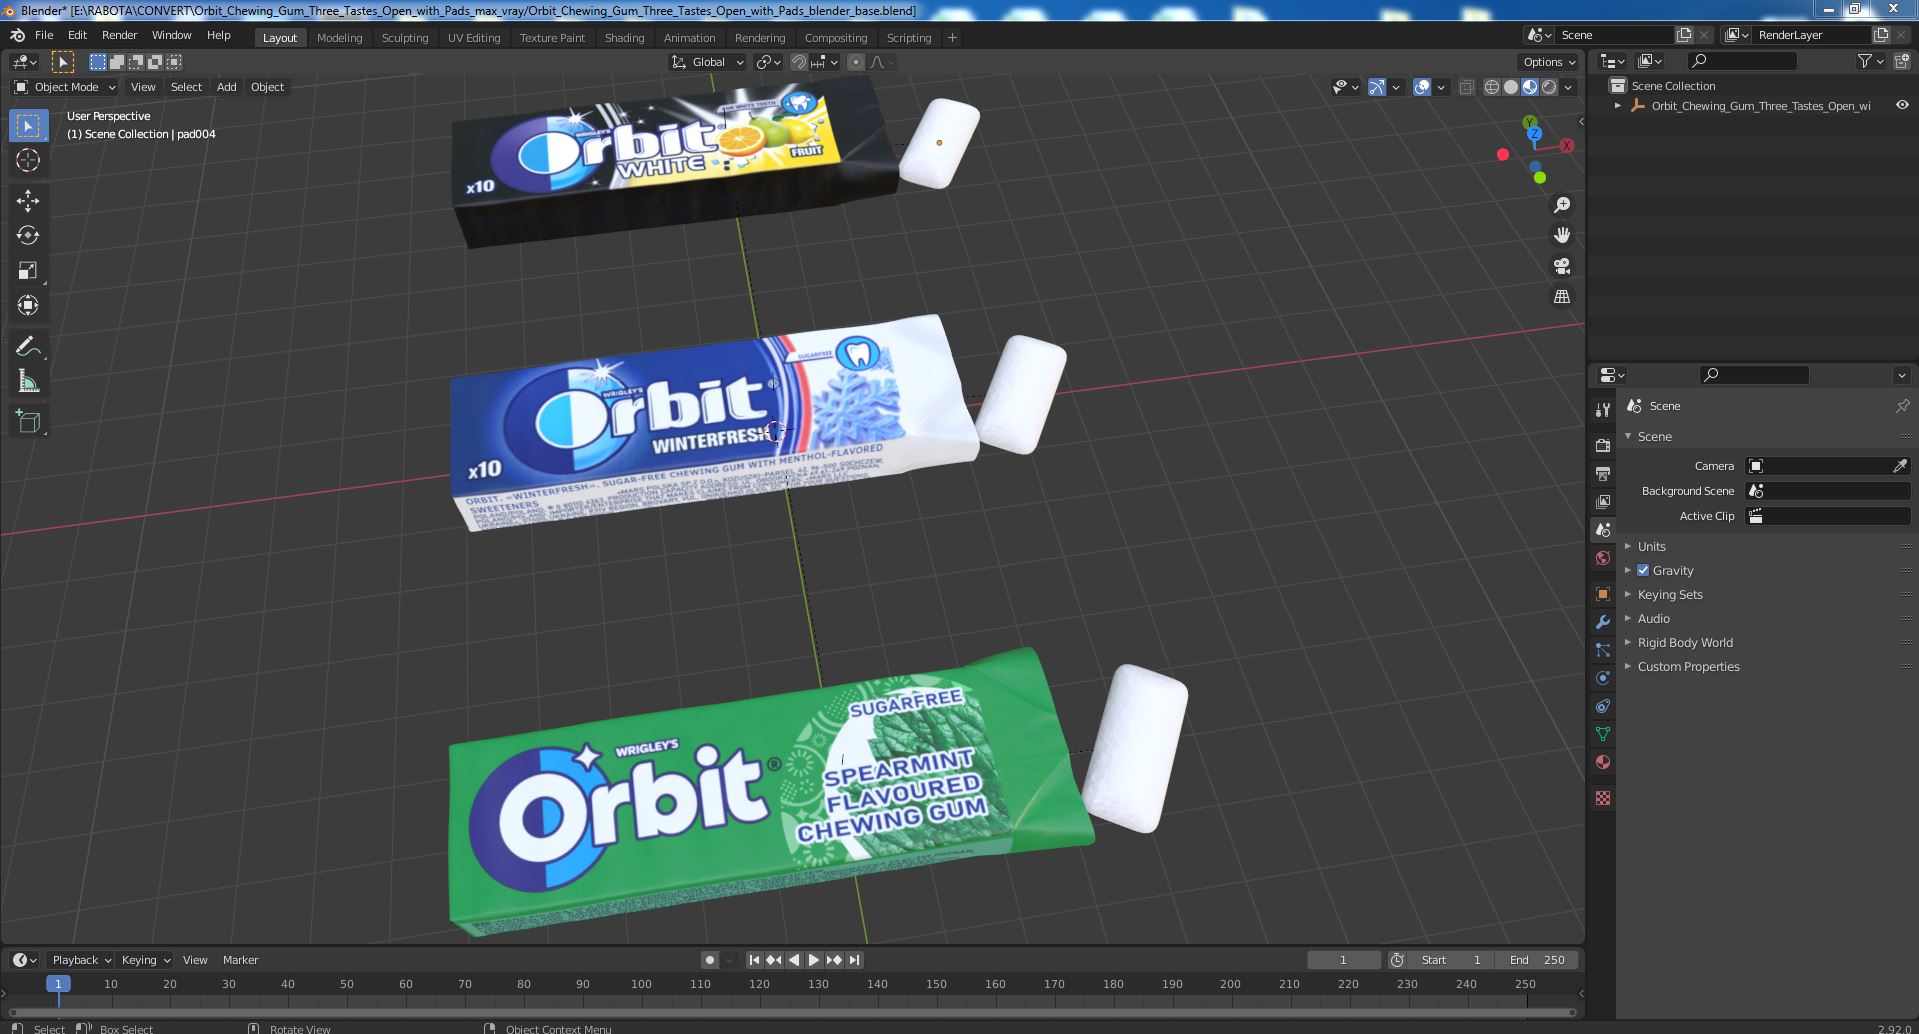The width and height of the screenshot is (1919, 1034).
Task: Expand the Custom Properties panel
Action: tap(1688, 666)
